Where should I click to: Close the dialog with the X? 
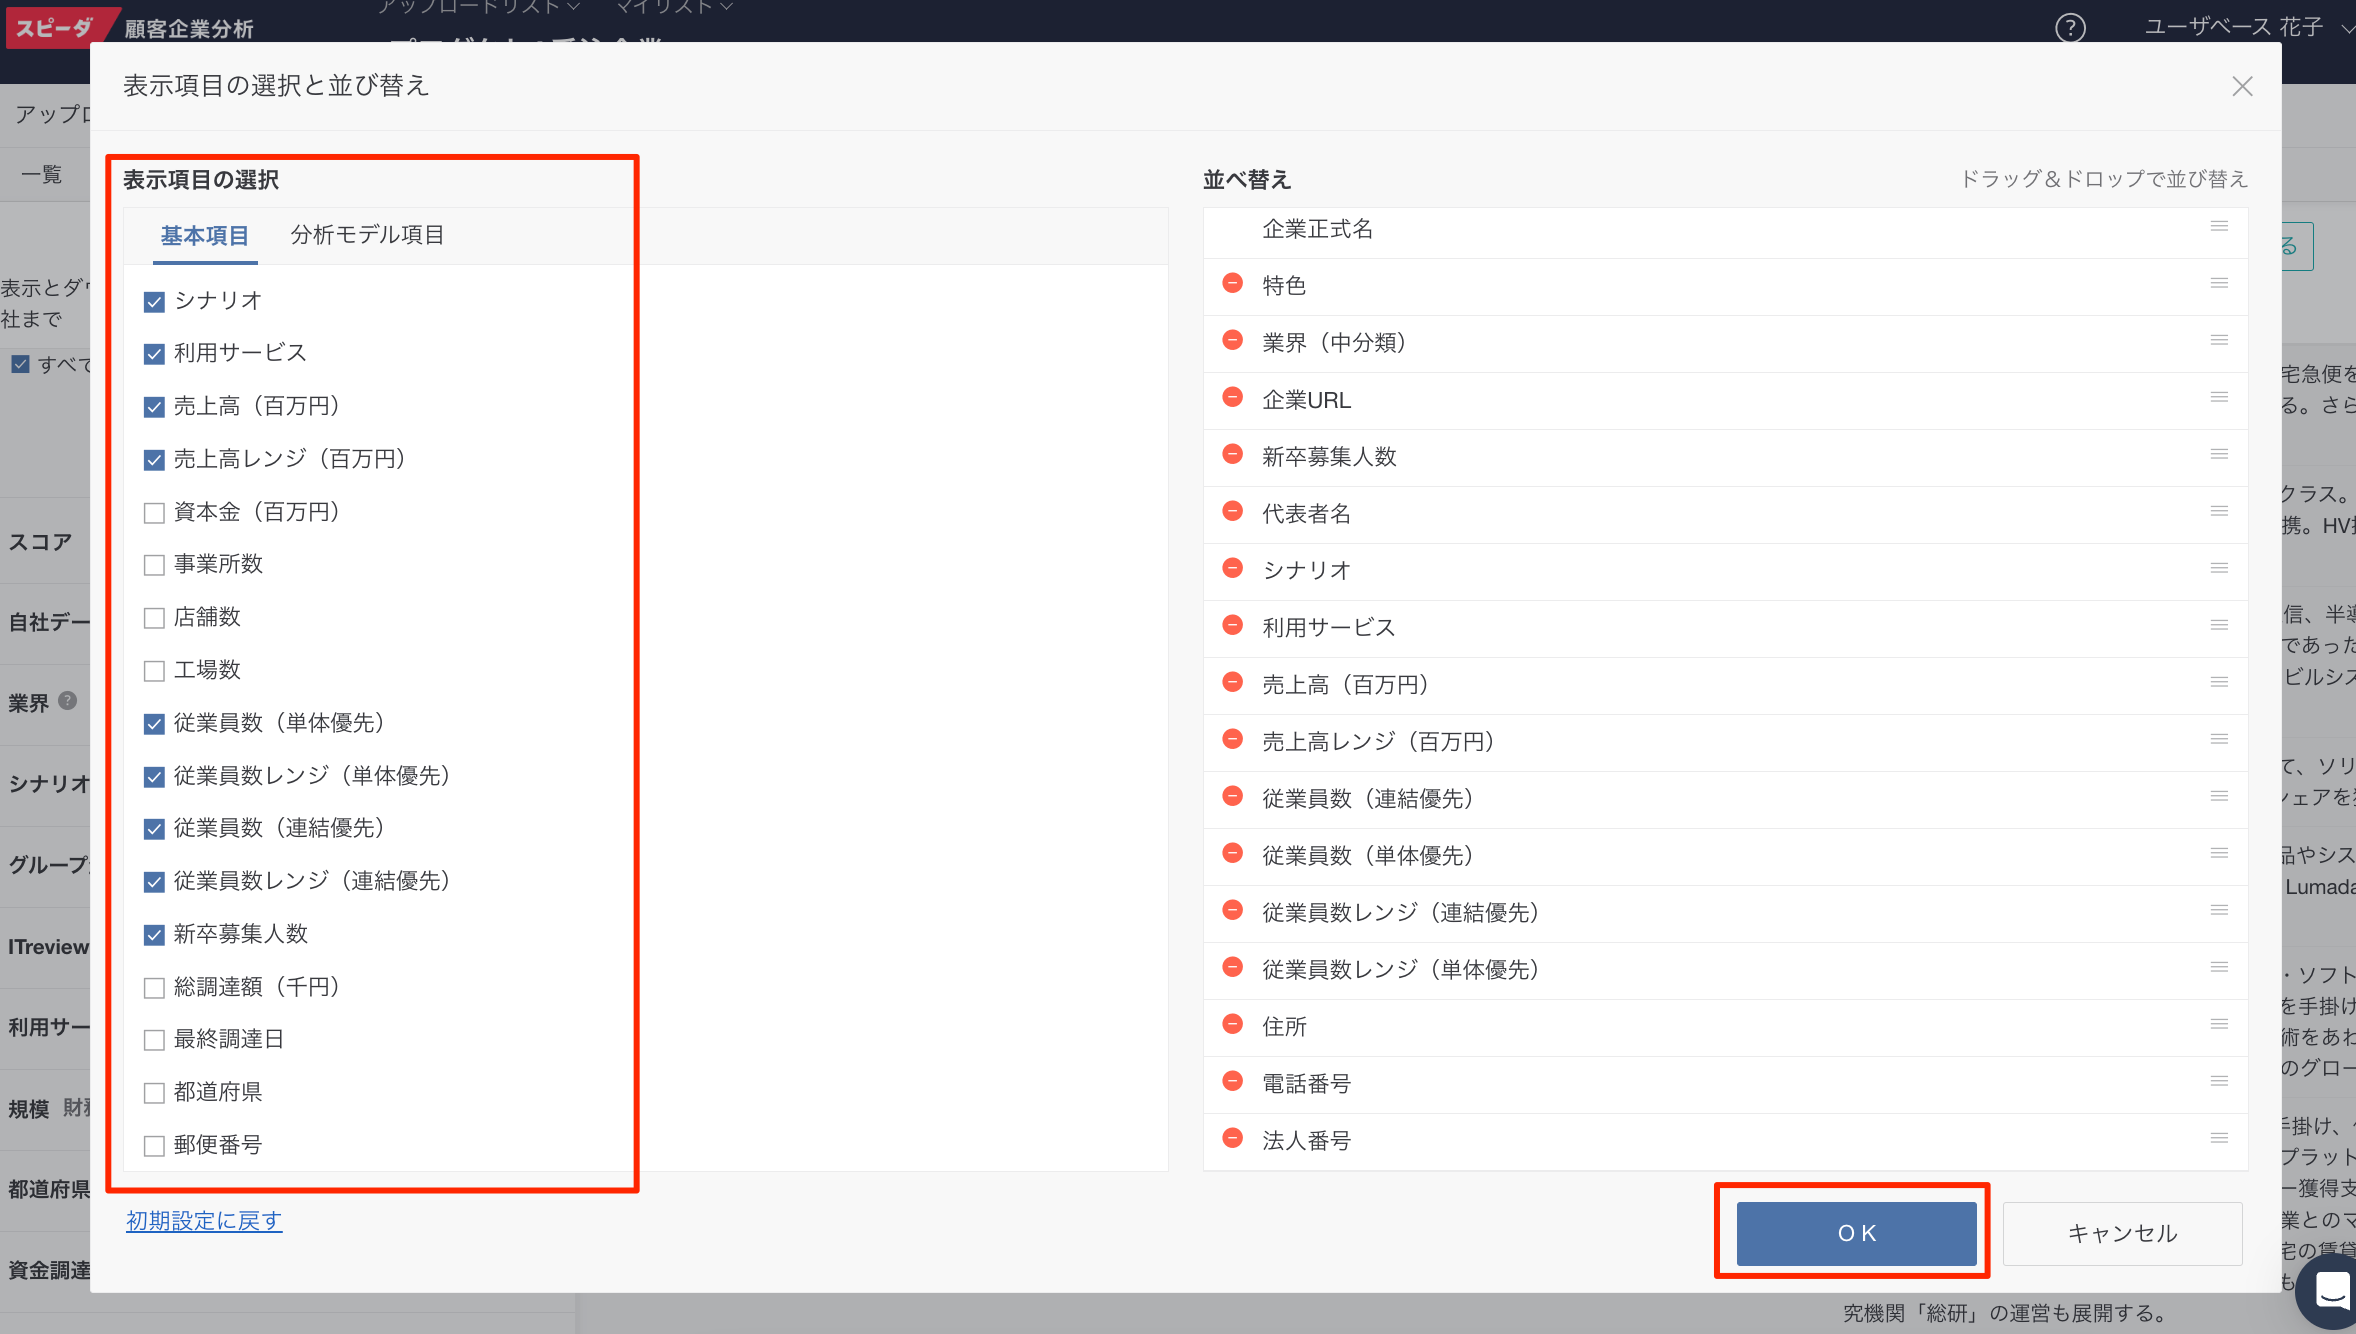(2243, 86)
